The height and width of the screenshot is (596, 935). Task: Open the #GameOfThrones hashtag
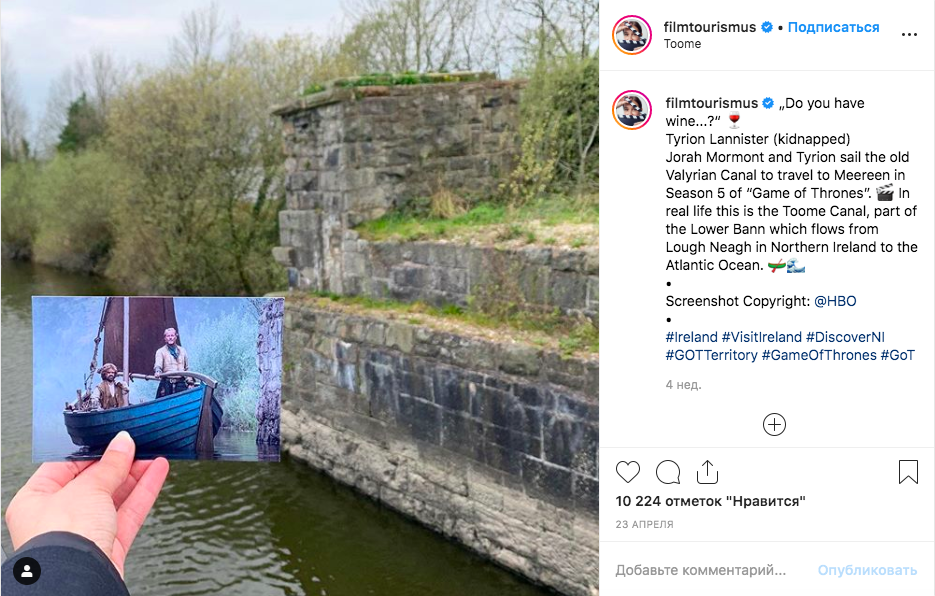tap(819, 355)
